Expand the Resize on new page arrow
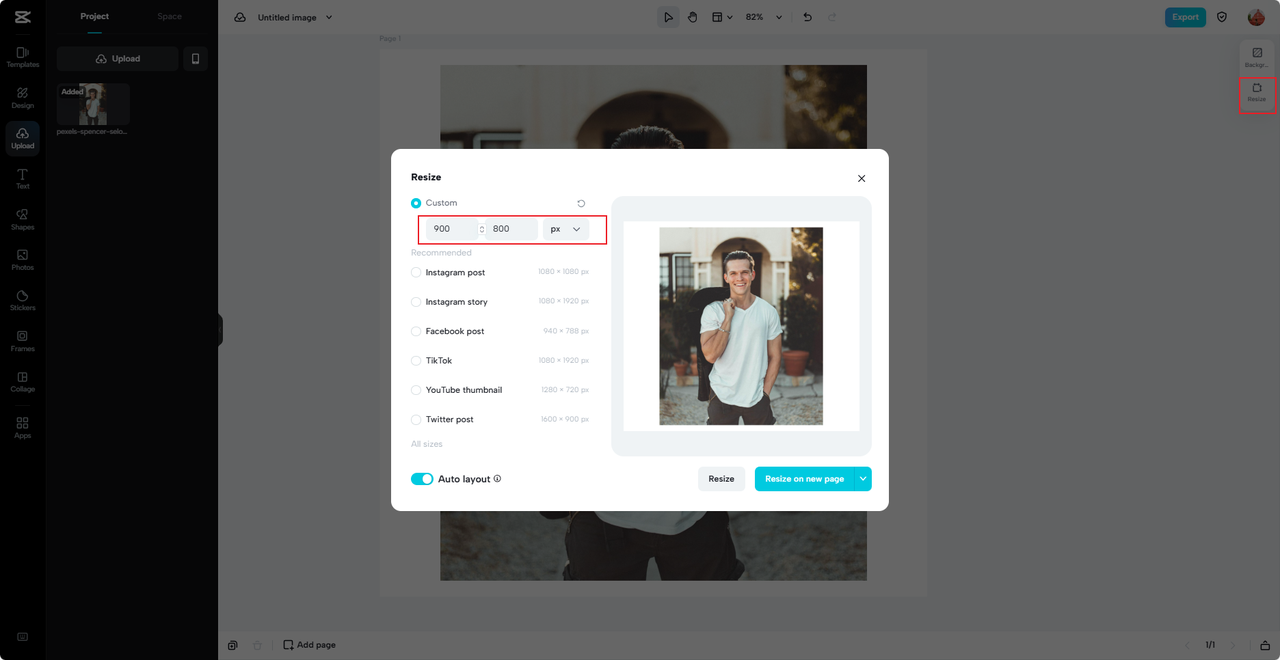The width and height of the screenshot is (1280, 660). pyautogui.click(x=863, y=479)
